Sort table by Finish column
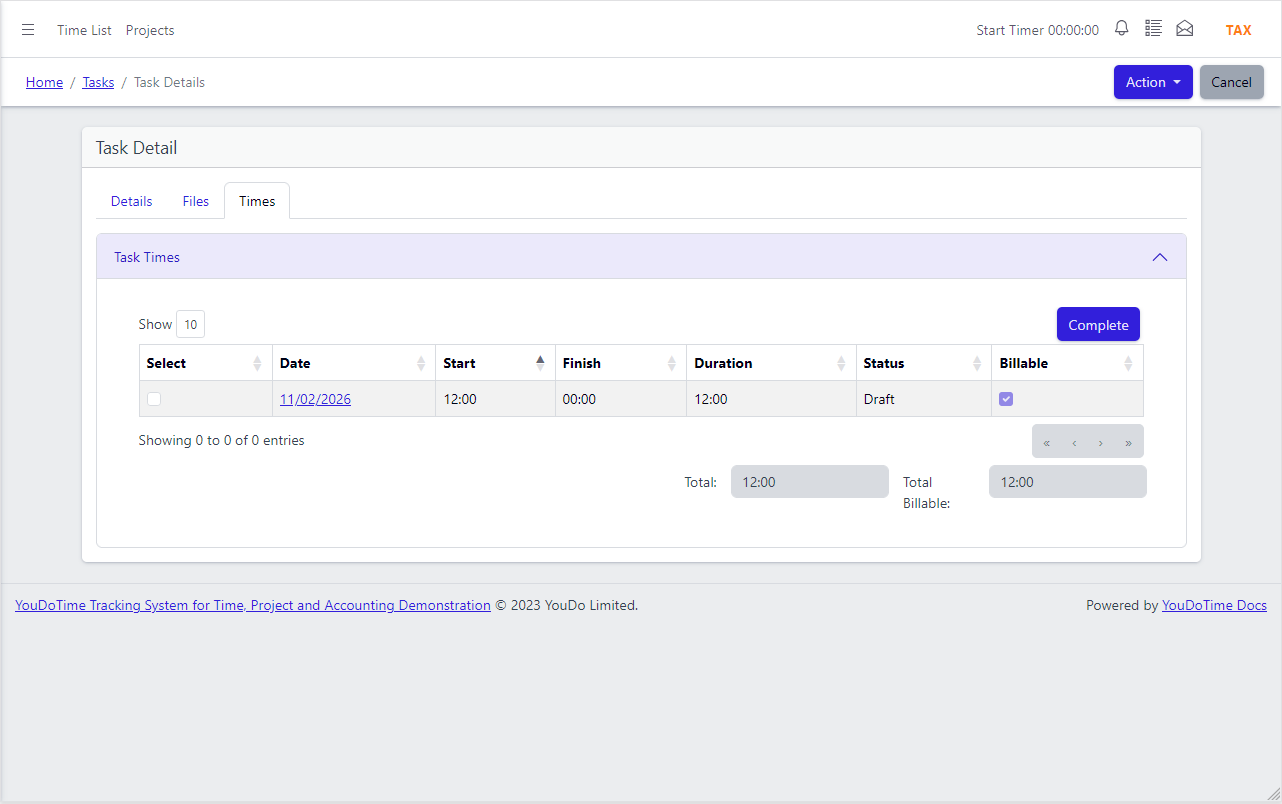The width and height of the screenshot is (1282, 804). pyautogui.click(x=620, y=363)
